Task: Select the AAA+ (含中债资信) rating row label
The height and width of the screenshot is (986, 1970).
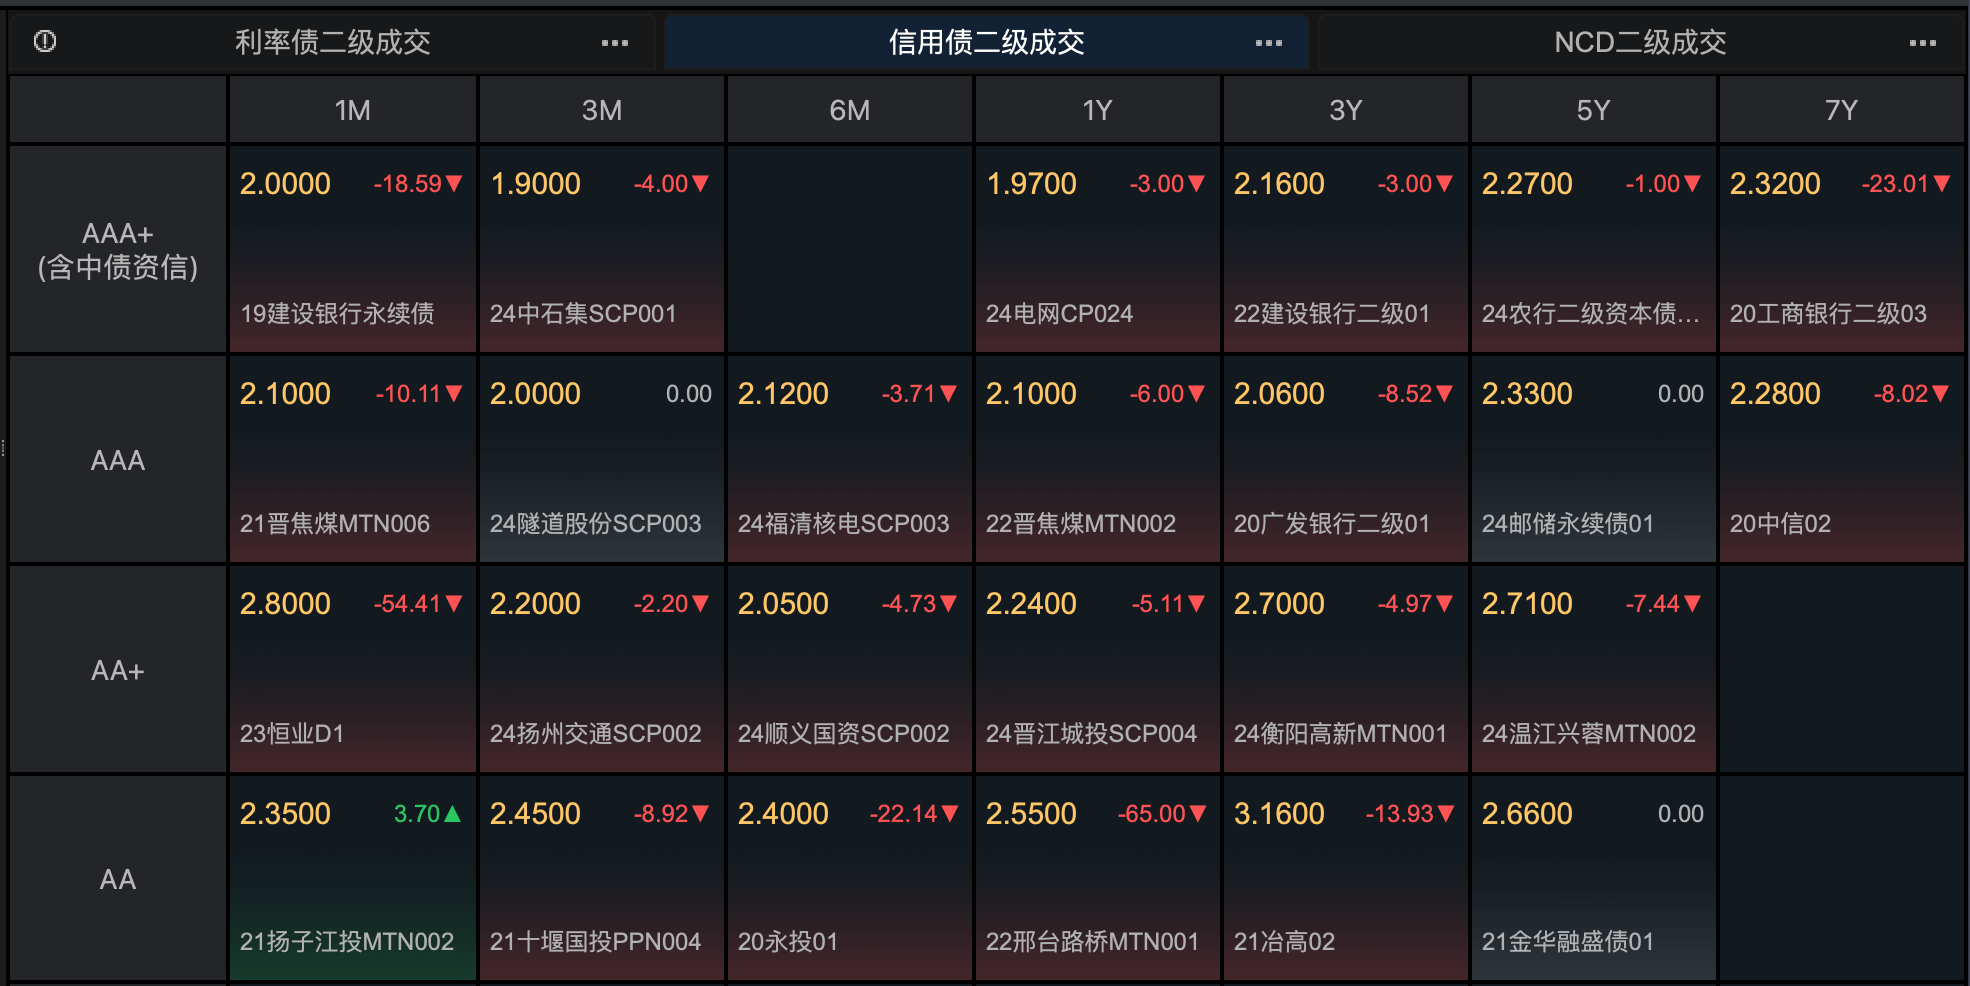Action: [118, 250]
